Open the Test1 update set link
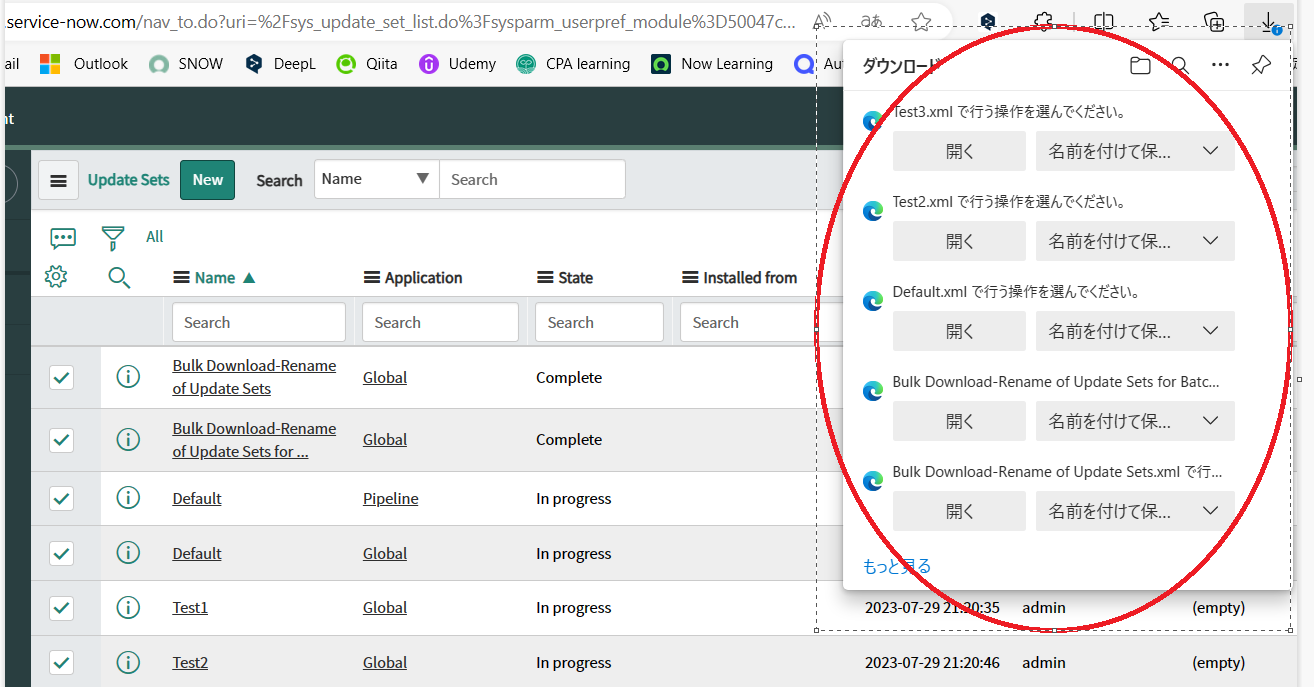The width and height of the screenshot is (1314, 687). 190,607
